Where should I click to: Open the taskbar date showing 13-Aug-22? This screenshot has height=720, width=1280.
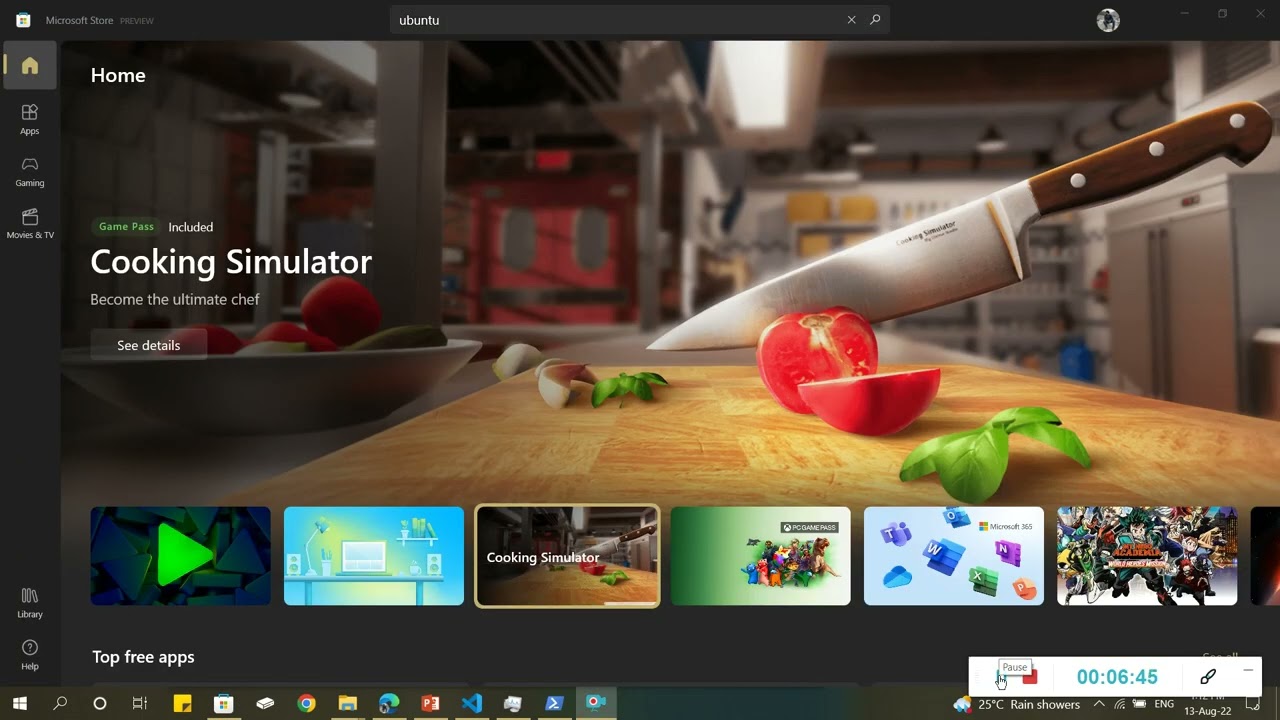coord(1207,711)
